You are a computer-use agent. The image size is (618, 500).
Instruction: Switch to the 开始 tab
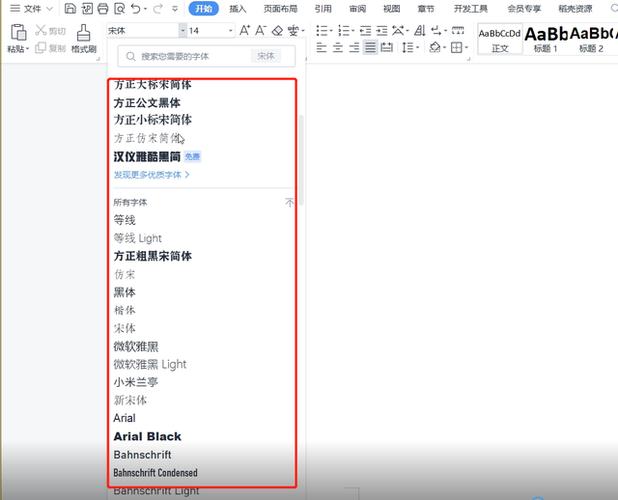pyautogui.click(x=204, y=8)
